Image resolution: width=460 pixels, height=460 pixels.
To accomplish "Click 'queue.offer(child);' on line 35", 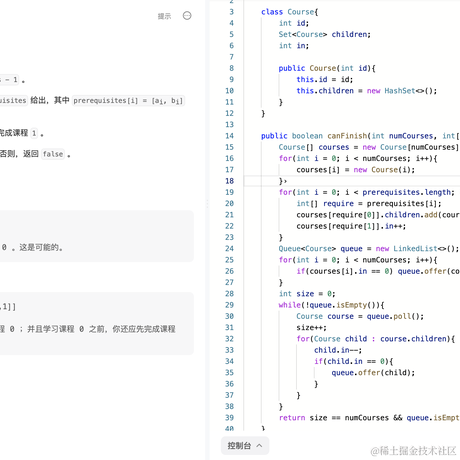I will [373, 373].
